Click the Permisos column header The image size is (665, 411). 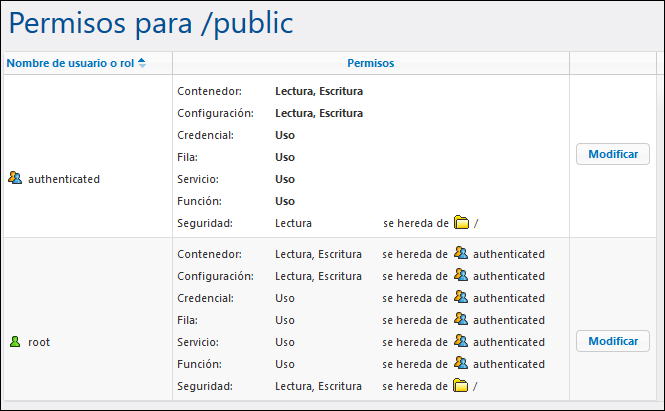370,63
